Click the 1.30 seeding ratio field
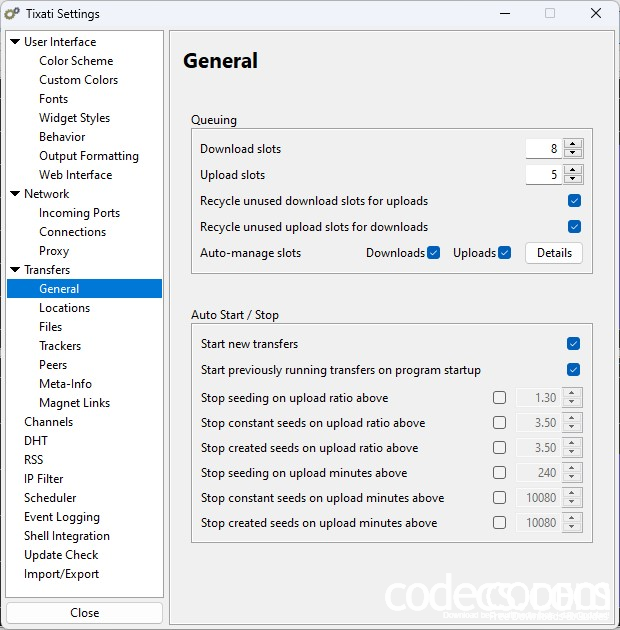The width and height of the screenshot is (620, 630). click(x=538, y=398)
